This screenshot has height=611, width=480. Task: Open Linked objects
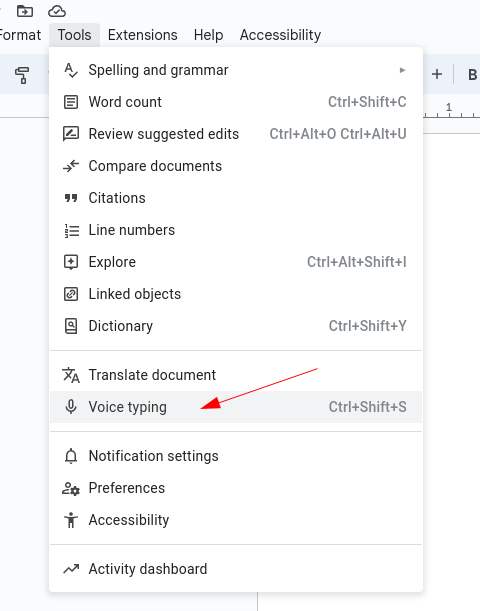pyautogui.click(x=236, y=294)
